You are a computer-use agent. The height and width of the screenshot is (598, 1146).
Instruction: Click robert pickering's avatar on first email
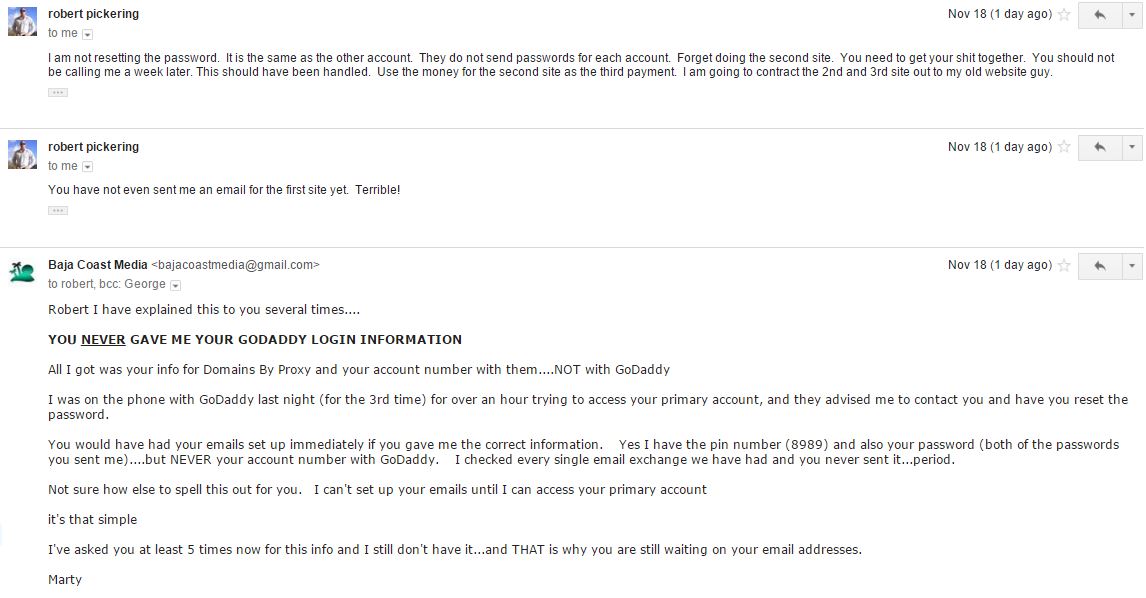tap(22, 22)
